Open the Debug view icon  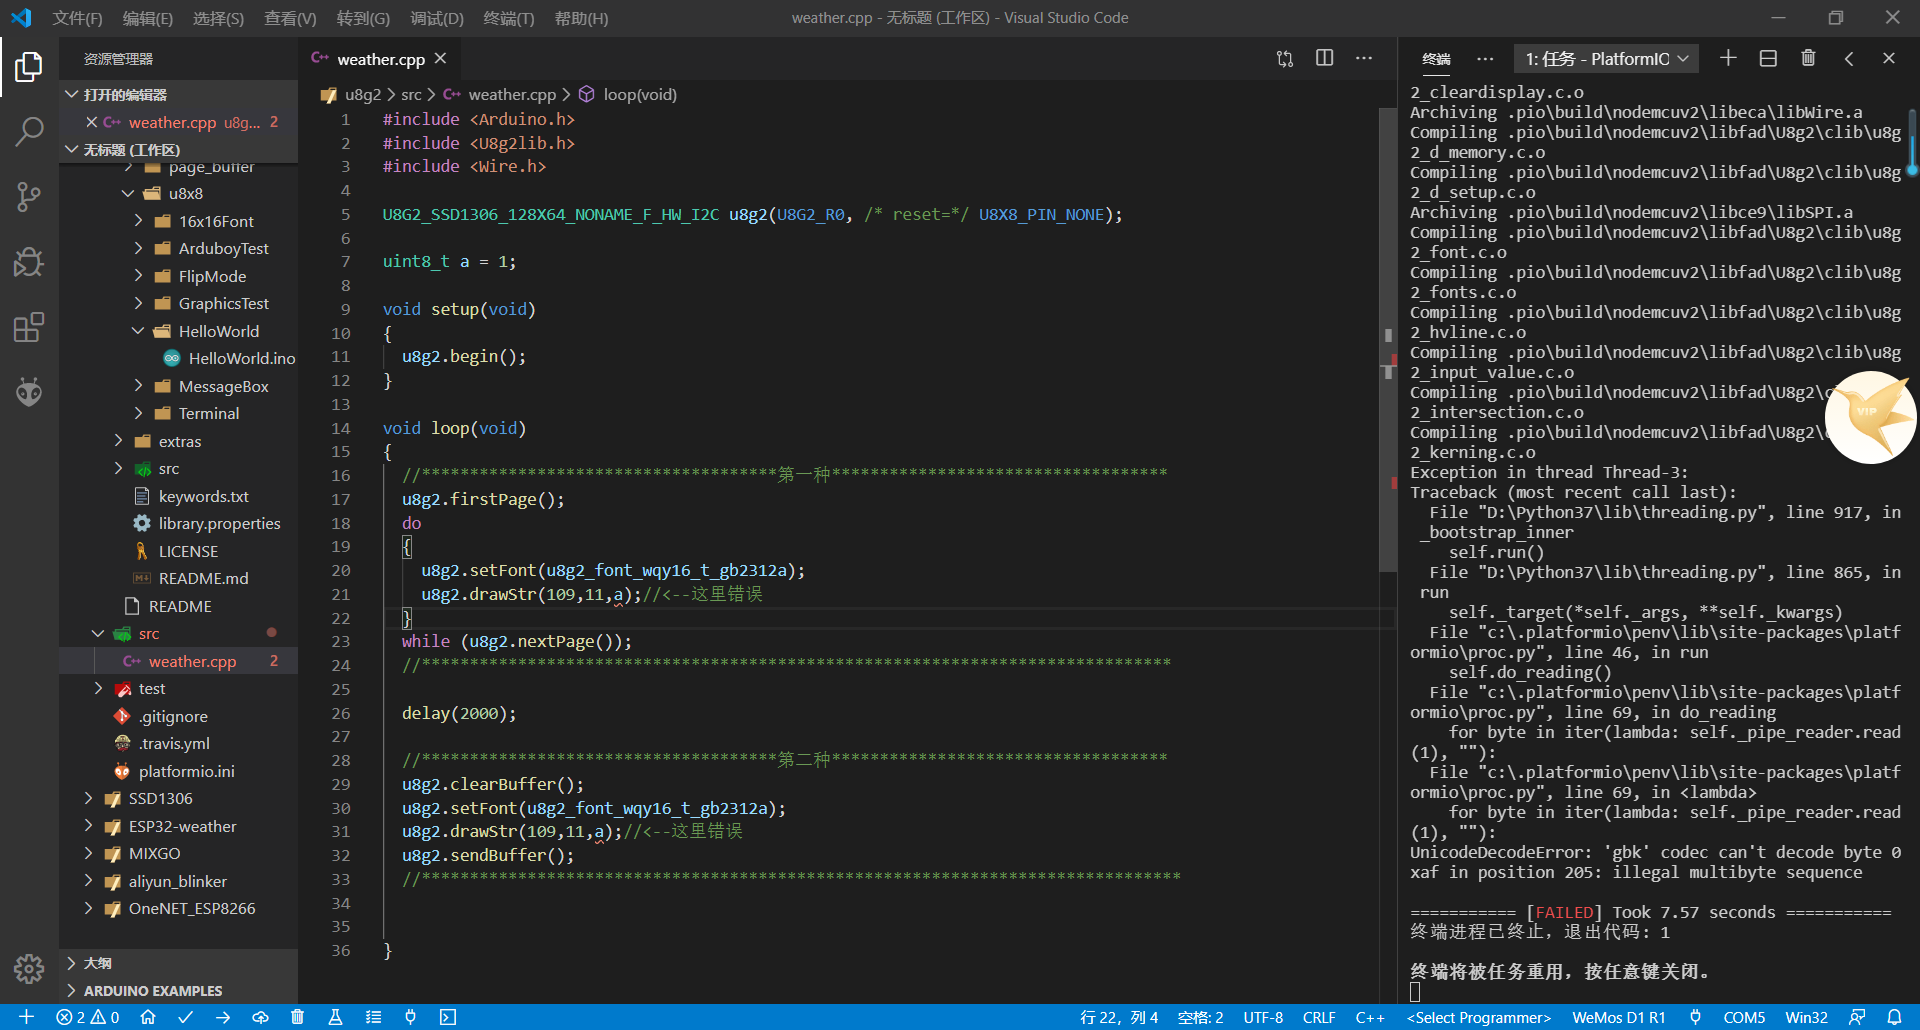(x=29, y=262)
